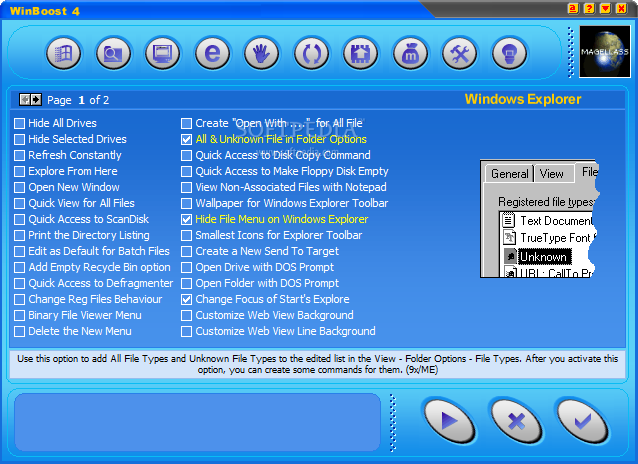Enable Quick View for All Files

19,204
